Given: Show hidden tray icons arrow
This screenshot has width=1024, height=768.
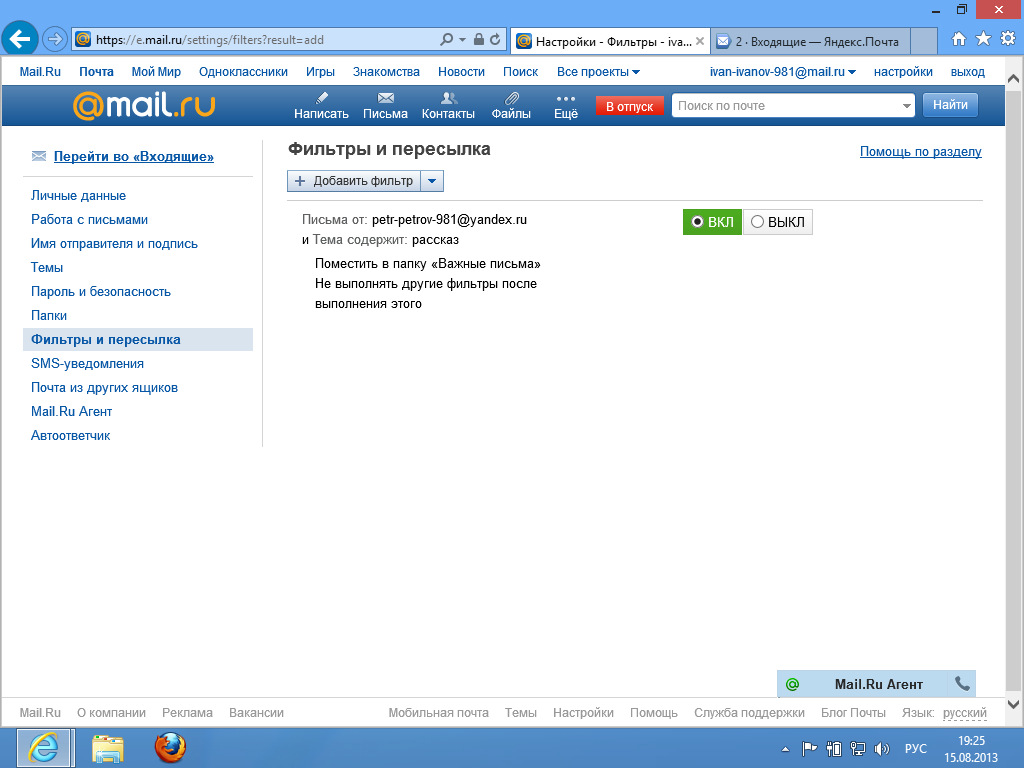Looking at the screenshot, I should pyautogui.click(x=786, y=749).
